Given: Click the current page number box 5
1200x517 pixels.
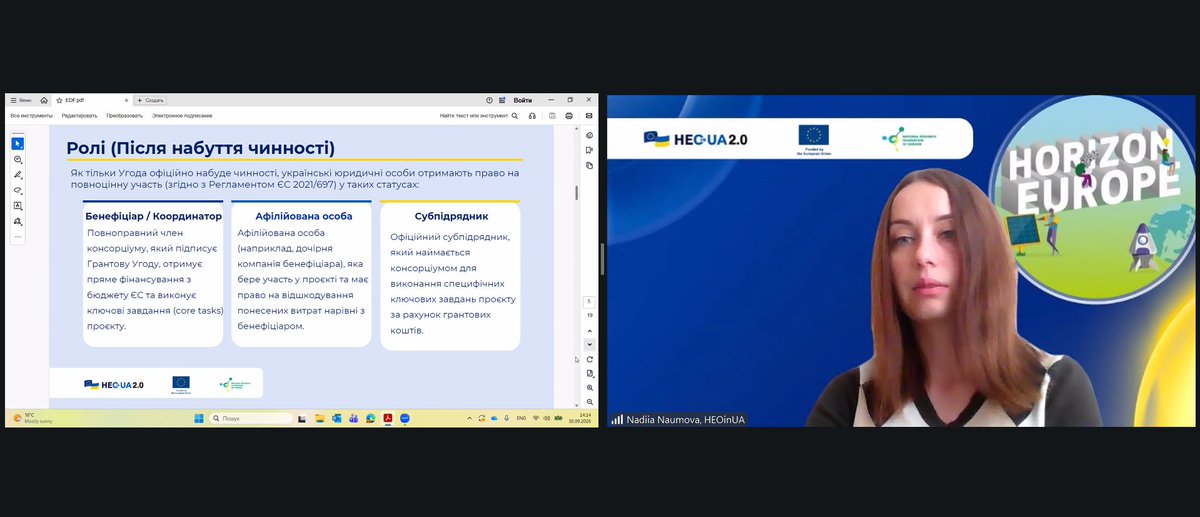Looking at the screenshot, I should (589, 301).
